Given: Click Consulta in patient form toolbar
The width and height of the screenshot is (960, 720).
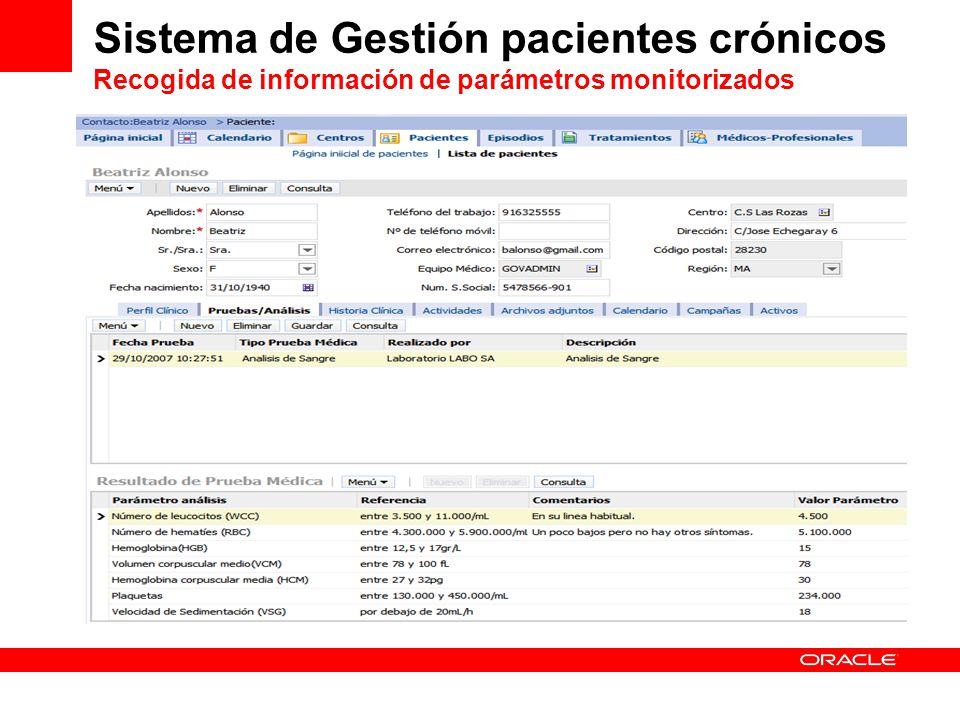Looking at the screenshot, I should [310, 189].
